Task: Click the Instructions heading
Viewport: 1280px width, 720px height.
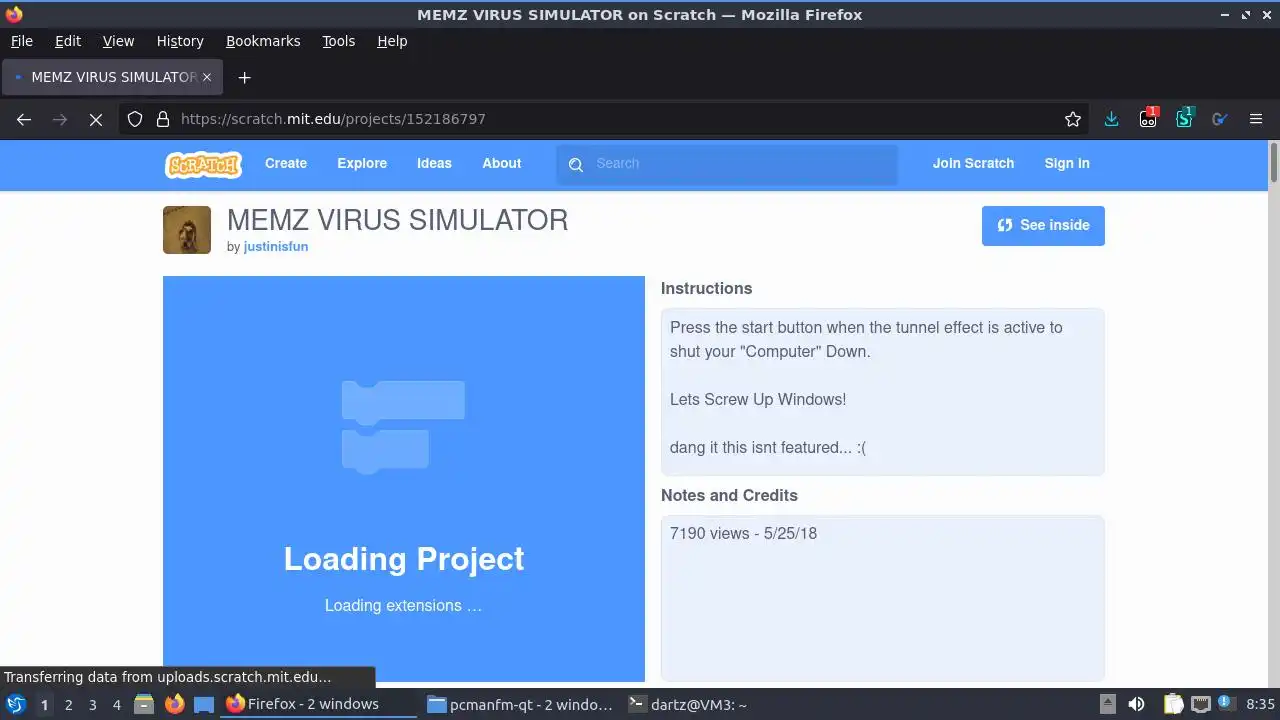Action: pyautogui.click(x=706, y=289)
